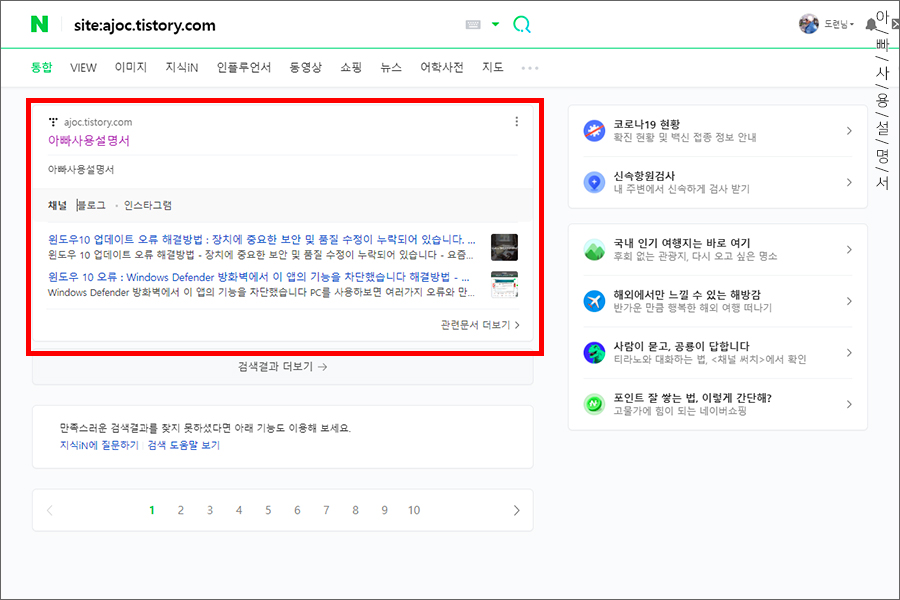900x600 pixels.
Task: Go to results page 9
Action: click(x=385, y=510)
